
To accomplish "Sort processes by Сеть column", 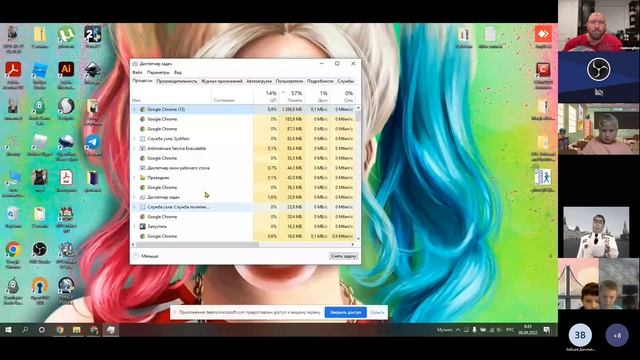I will point(343,96).
